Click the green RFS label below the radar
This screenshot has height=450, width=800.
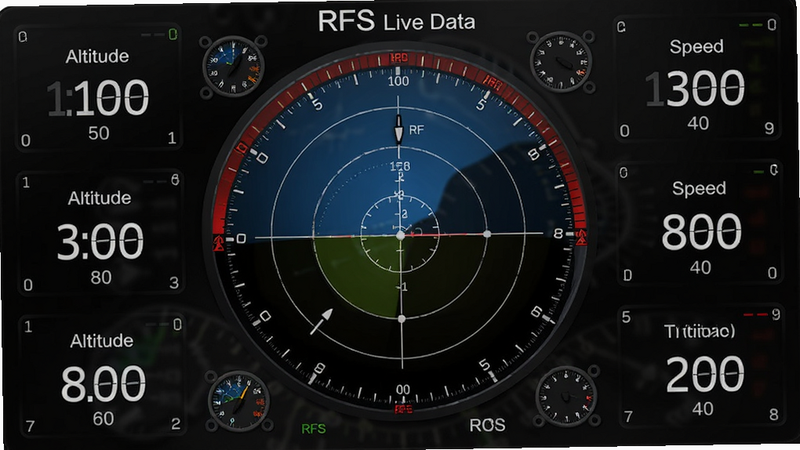click(x=313, y=429)
